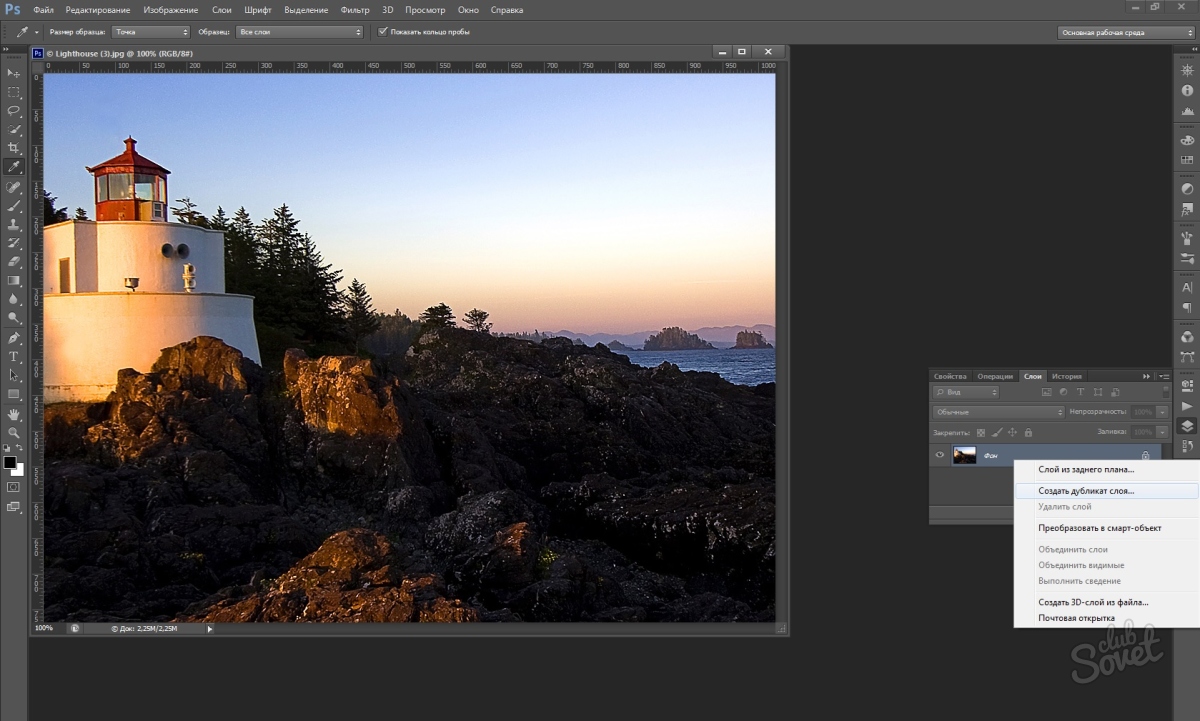Toggle lock all icon in Закрепить row
The width and height of the screenshot is (1200, 721).
click(x=1028, y=432)
